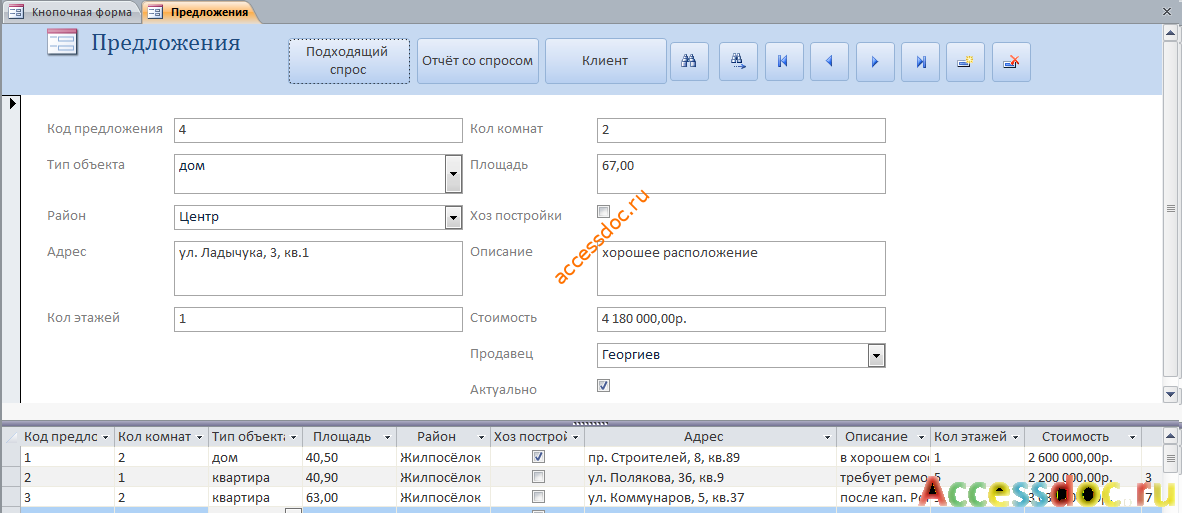This screenshot has width=1182, height=513.
Task: Open filter arrow of Район column header
Action: [481, 437]
